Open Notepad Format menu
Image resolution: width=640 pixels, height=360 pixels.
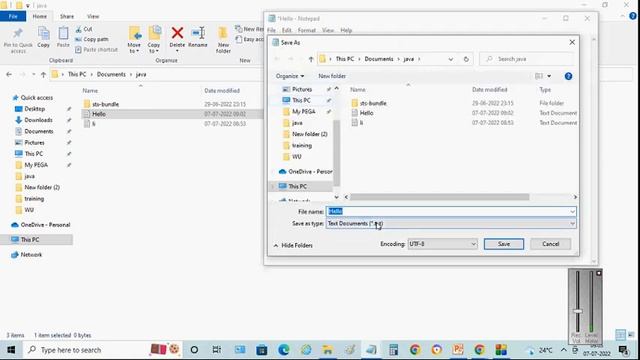click(x=307, y=30)
